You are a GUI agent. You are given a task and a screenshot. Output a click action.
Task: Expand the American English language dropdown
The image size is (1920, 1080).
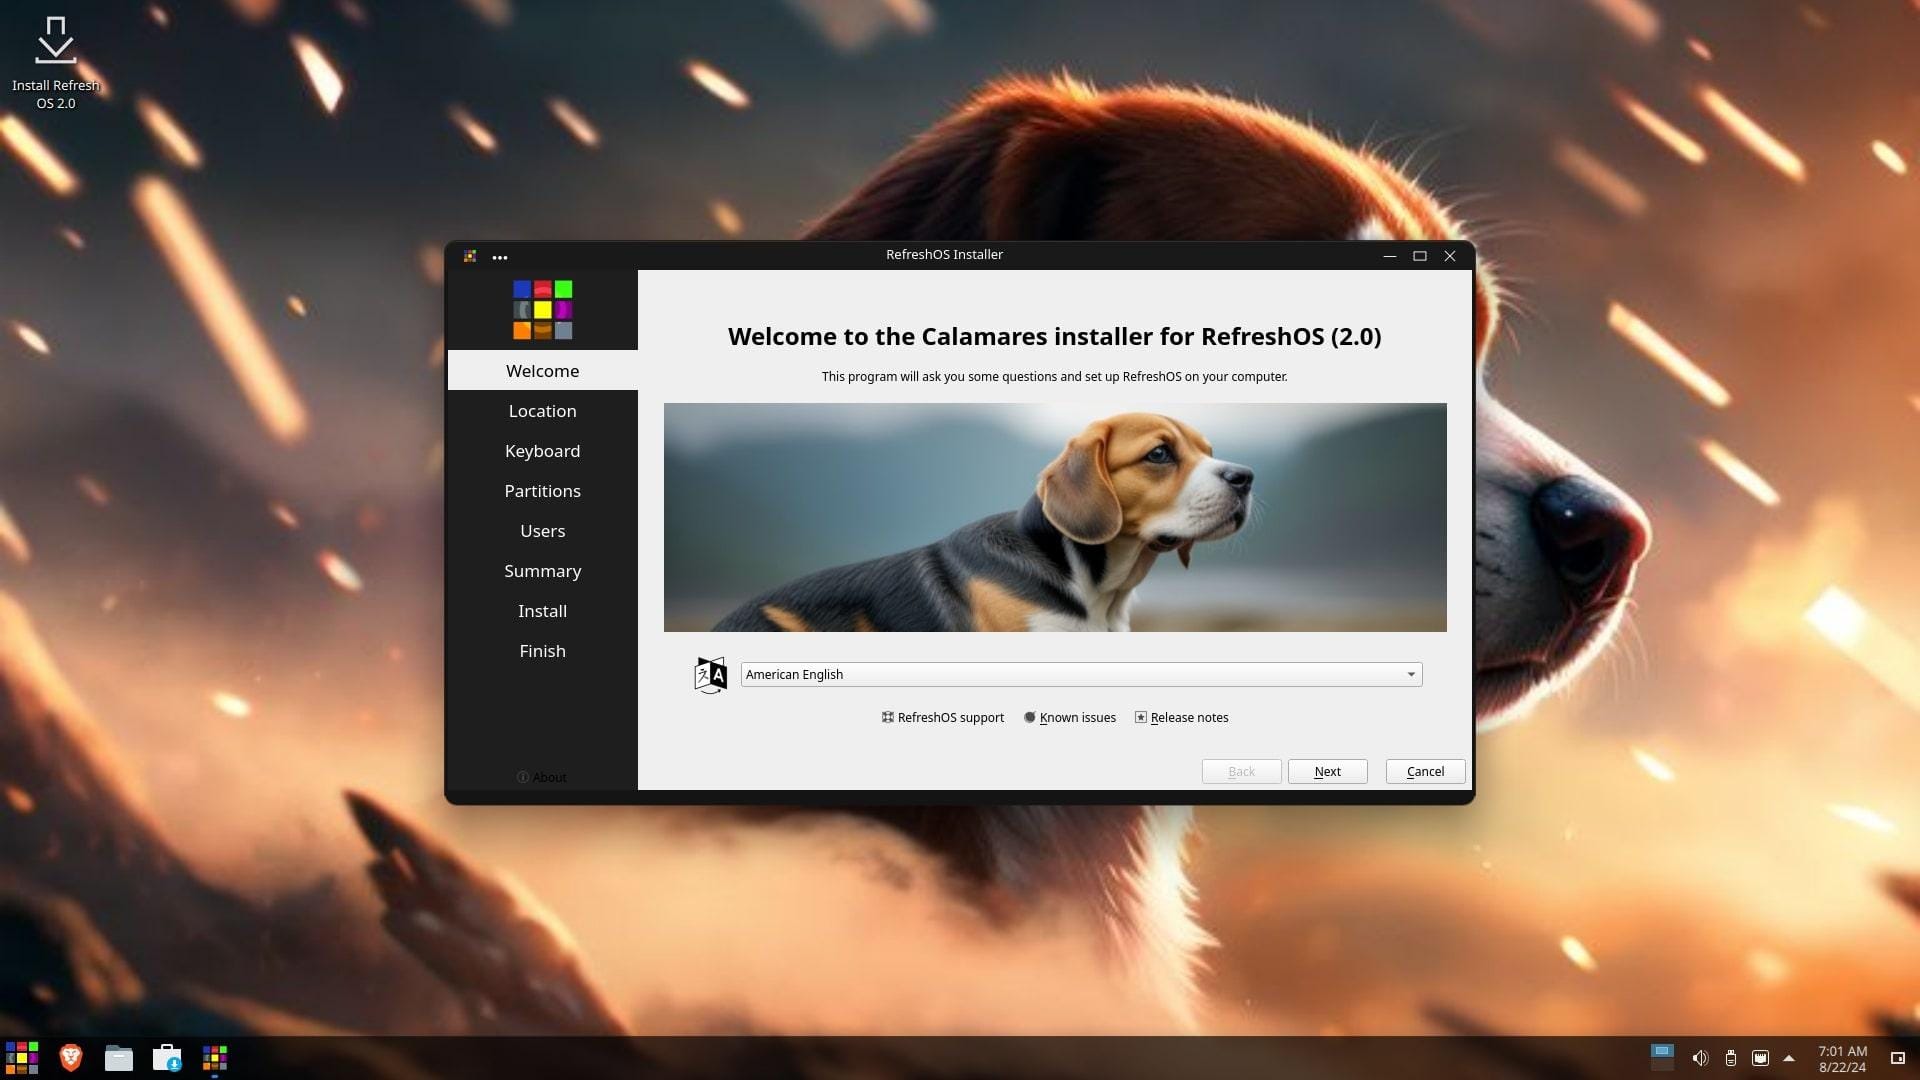pyautogui.click(x=1081, y=675)
